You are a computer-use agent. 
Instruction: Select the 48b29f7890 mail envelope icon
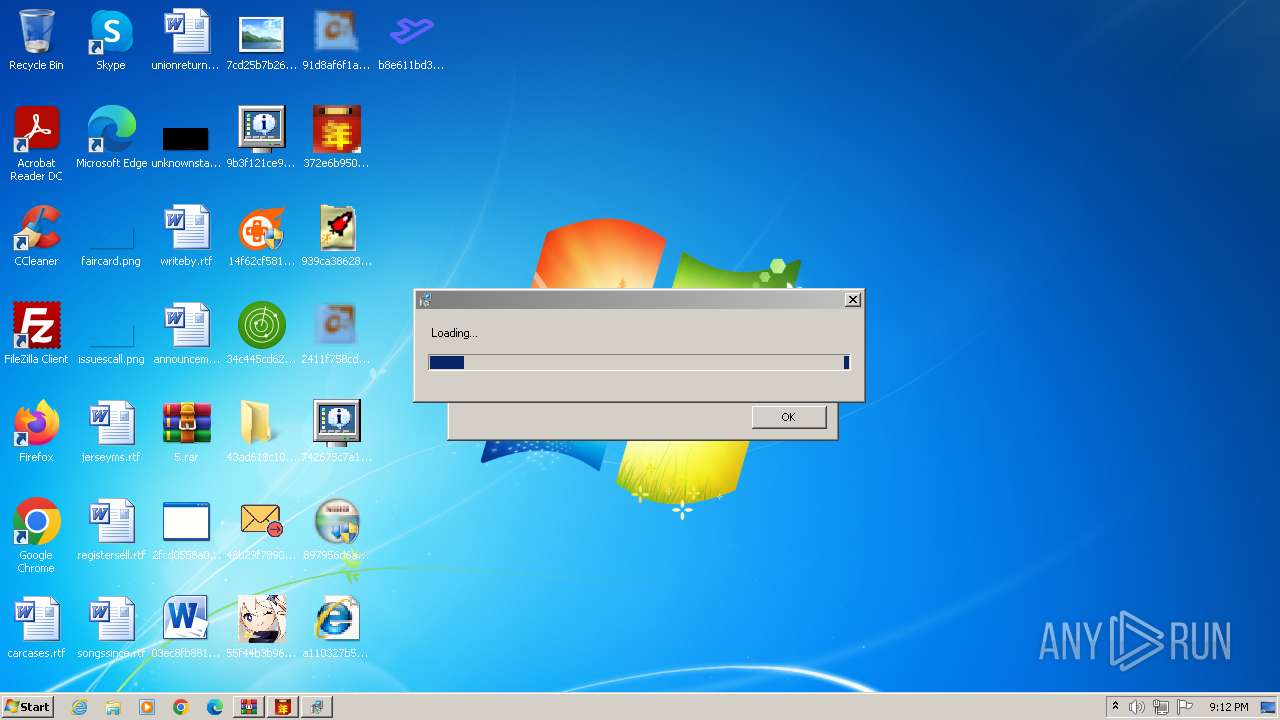point(261,531)
